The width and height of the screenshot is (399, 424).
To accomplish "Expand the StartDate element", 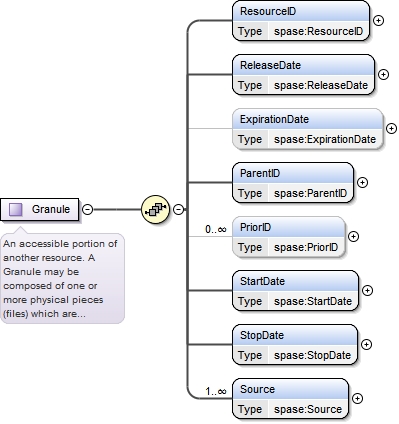I will (367, 290).
